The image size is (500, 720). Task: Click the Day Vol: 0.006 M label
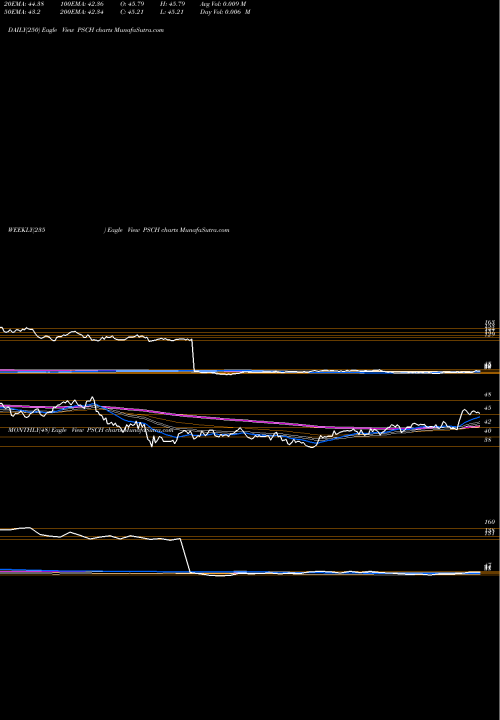(x=225, y=12)
